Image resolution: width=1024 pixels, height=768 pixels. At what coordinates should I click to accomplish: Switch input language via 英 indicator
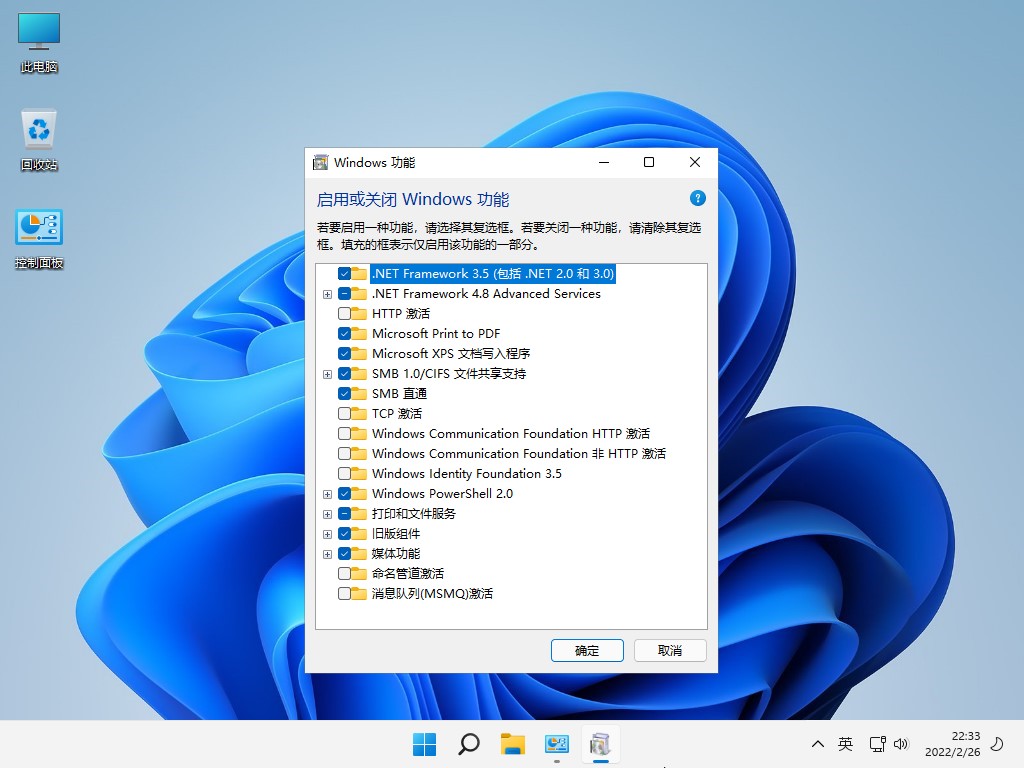846,744
